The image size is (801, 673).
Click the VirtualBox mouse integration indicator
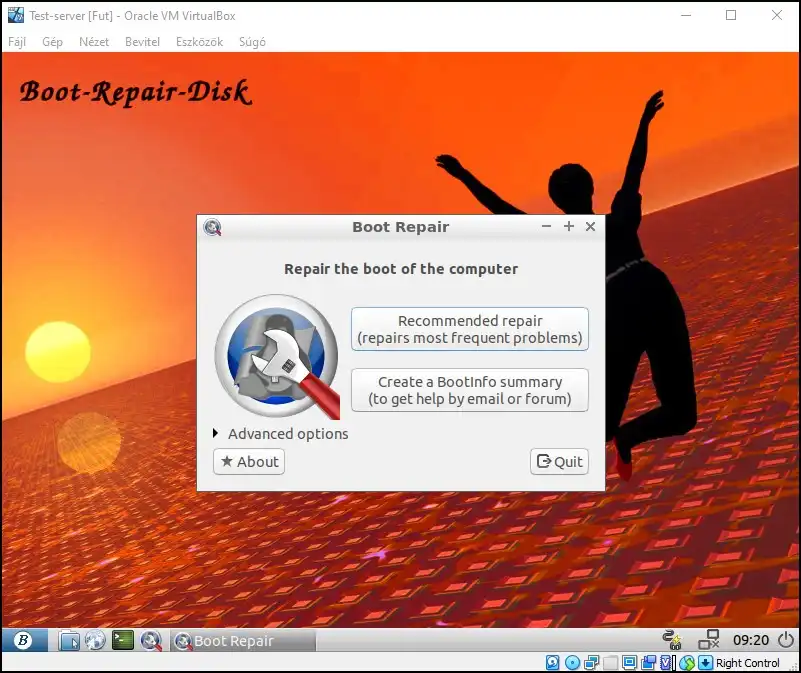click(x=687, y=663)
